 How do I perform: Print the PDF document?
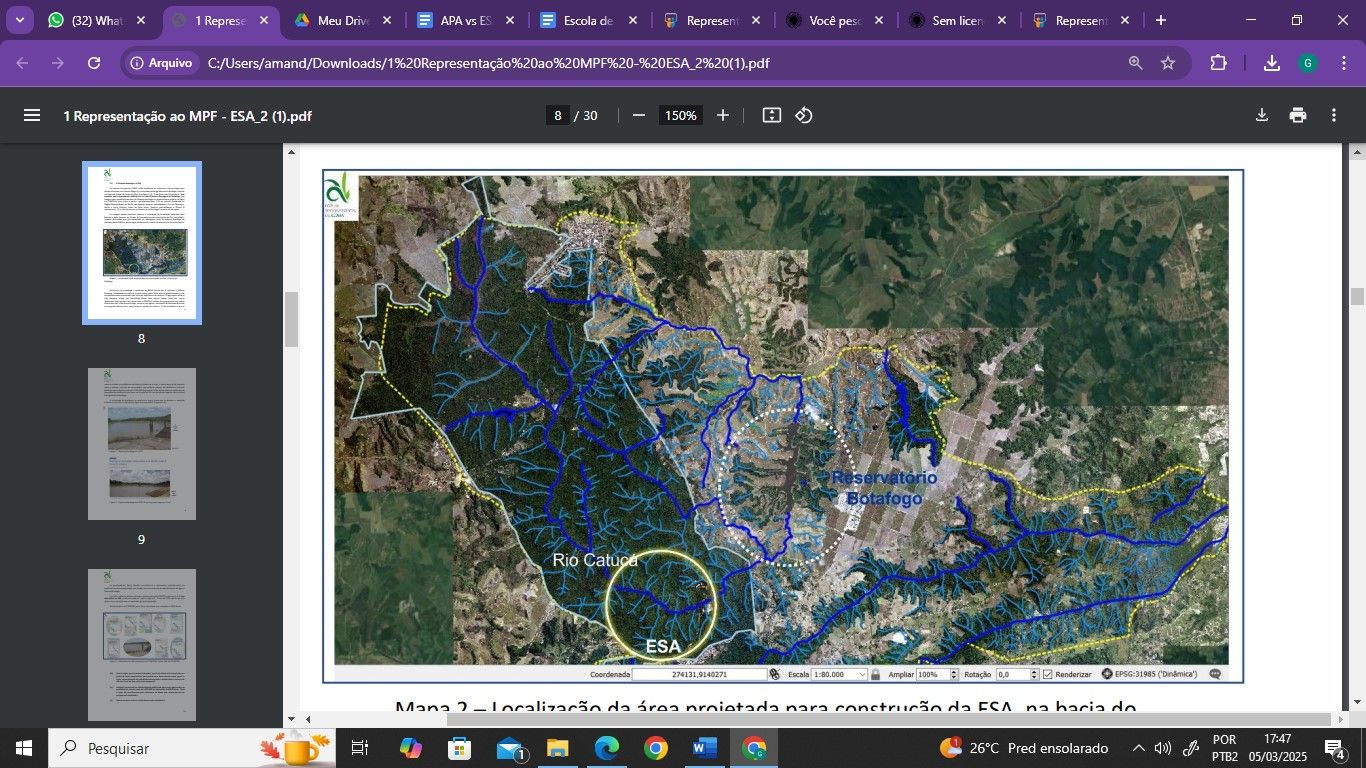click(x=1298, y=115)
